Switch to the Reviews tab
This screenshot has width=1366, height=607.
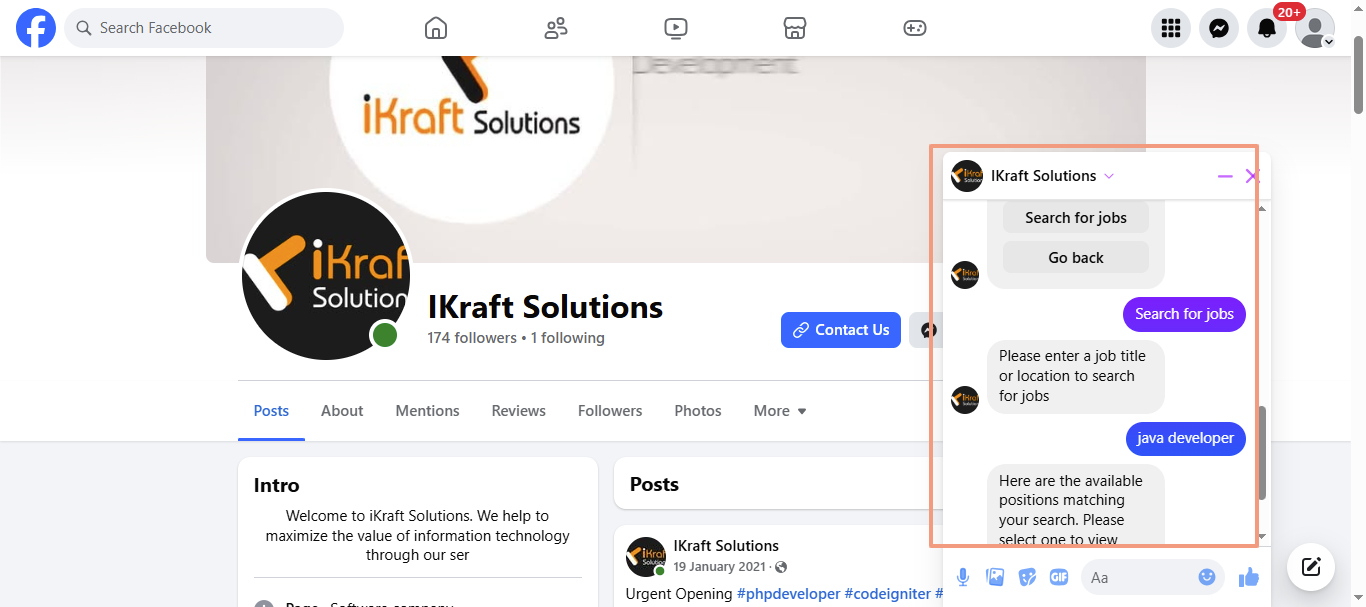pyautogui.click(x=519, y=411)
